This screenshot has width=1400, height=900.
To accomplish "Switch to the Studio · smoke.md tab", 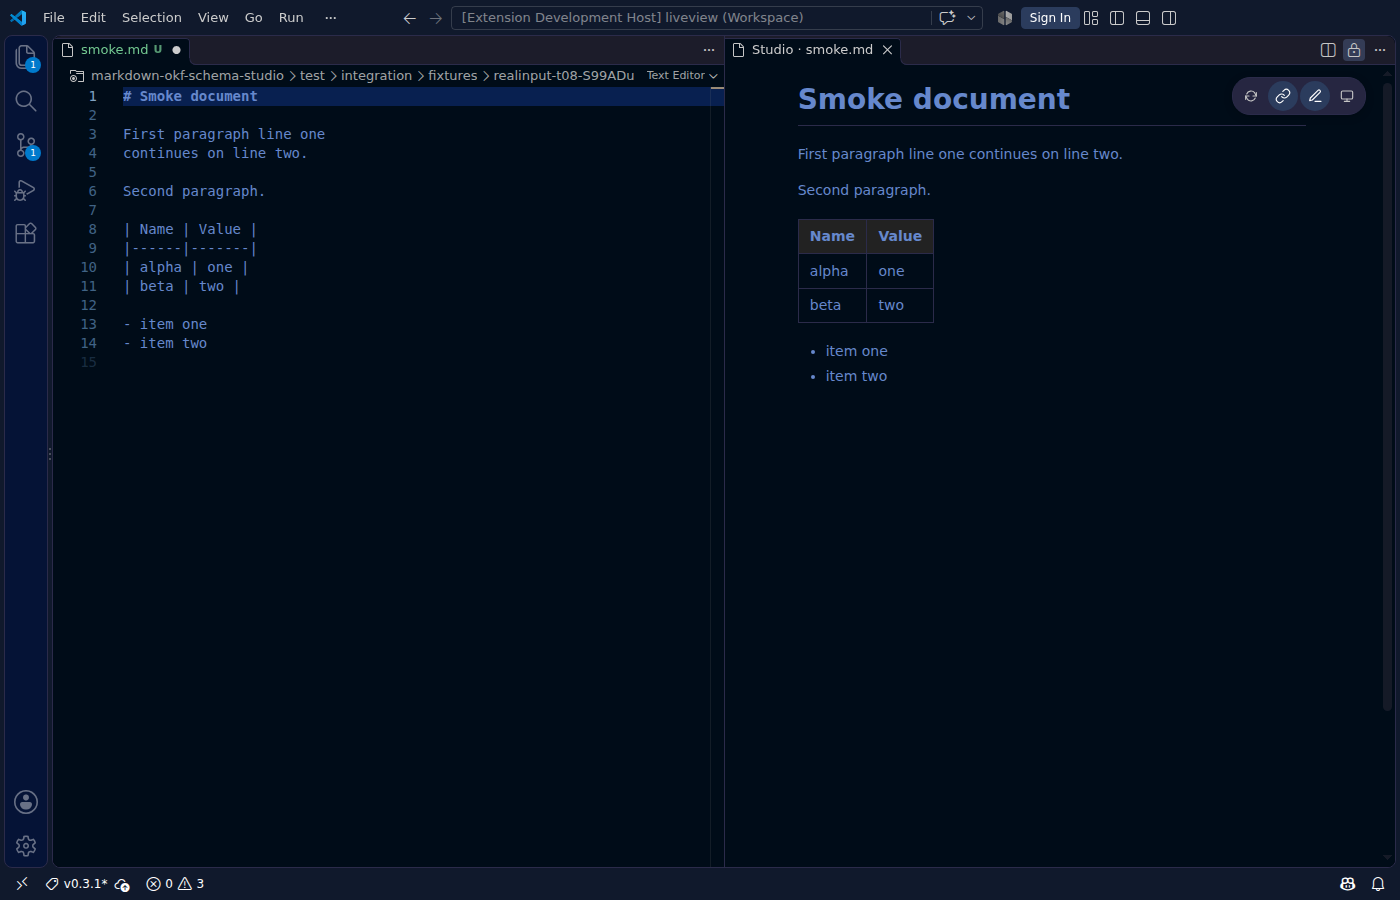I will click(812, 50).
